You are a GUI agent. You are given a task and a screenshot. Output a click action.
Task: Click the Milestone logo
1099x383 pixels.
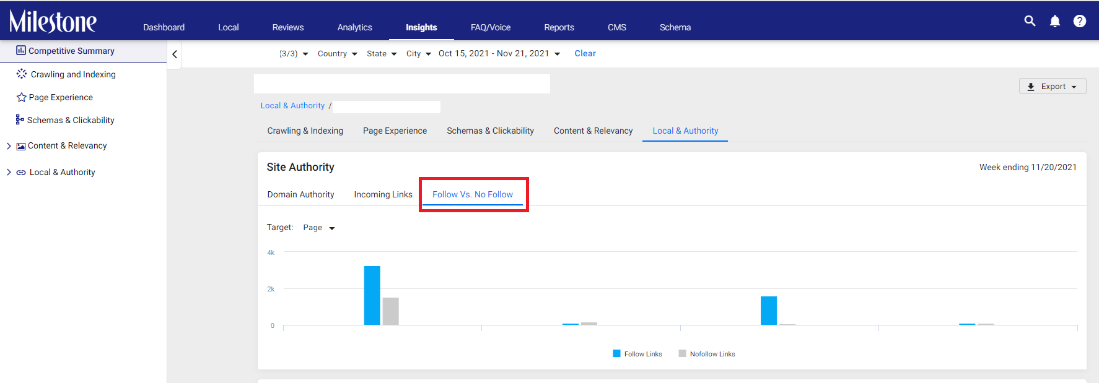point(53,22)
